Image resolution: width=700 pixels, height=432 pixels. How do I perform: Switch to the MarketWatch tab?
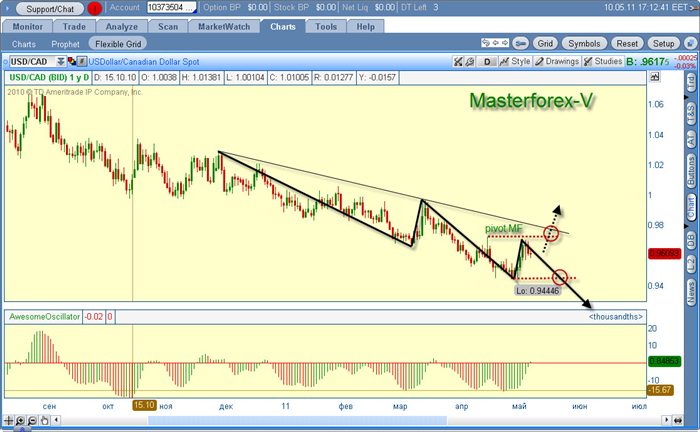point(224,27)
